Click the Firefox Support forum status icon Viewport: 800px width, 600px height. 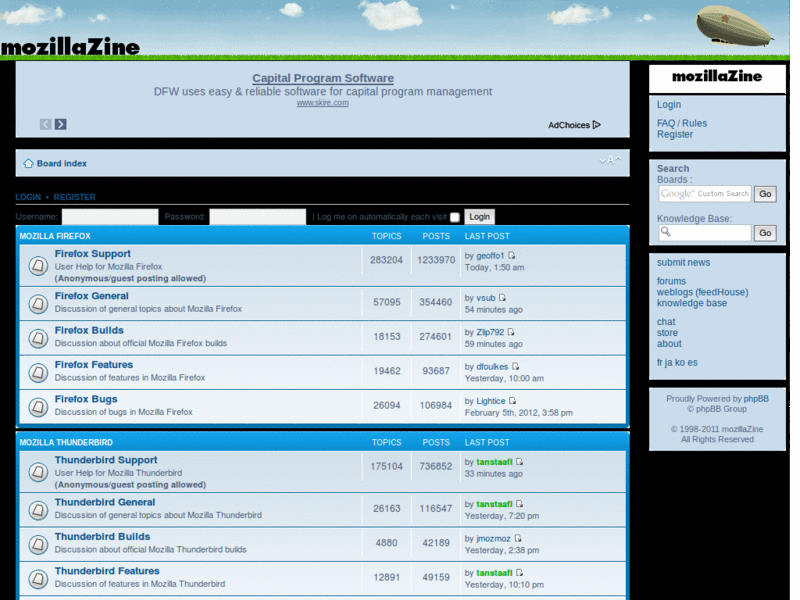38,266
